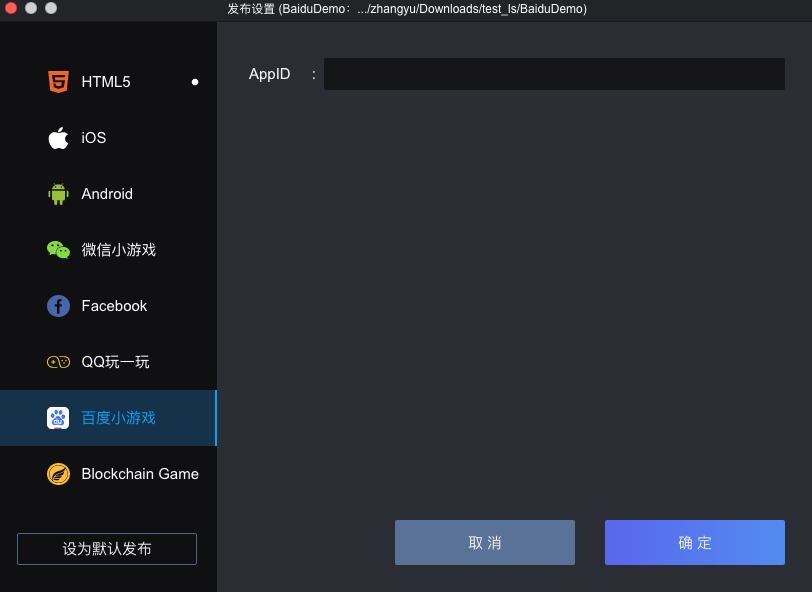Open the Android publish settings
The height and width of the screenshot is (592, 812).
coord(107,194)
